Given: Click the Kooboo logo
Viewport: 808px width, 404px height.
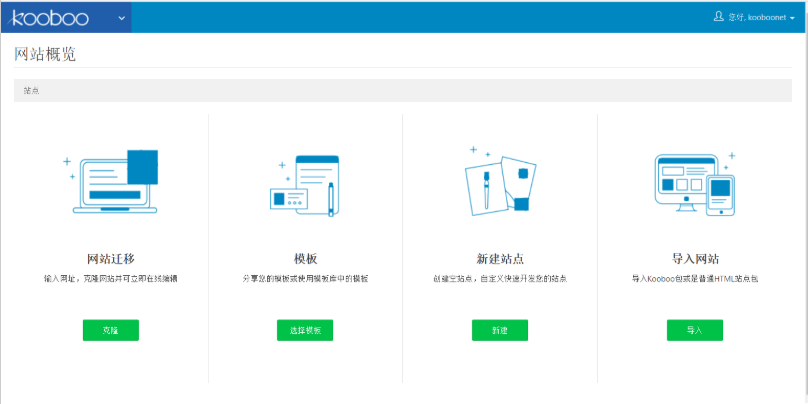Looking at the screenshot, I should 50,18.
